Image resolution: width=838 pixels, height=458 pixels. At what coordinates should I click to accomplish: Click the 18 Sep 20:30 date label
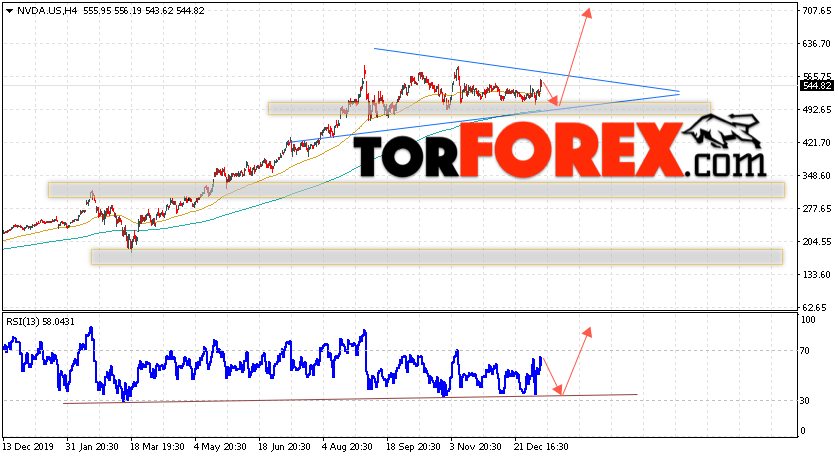click(x=413, y=447)
